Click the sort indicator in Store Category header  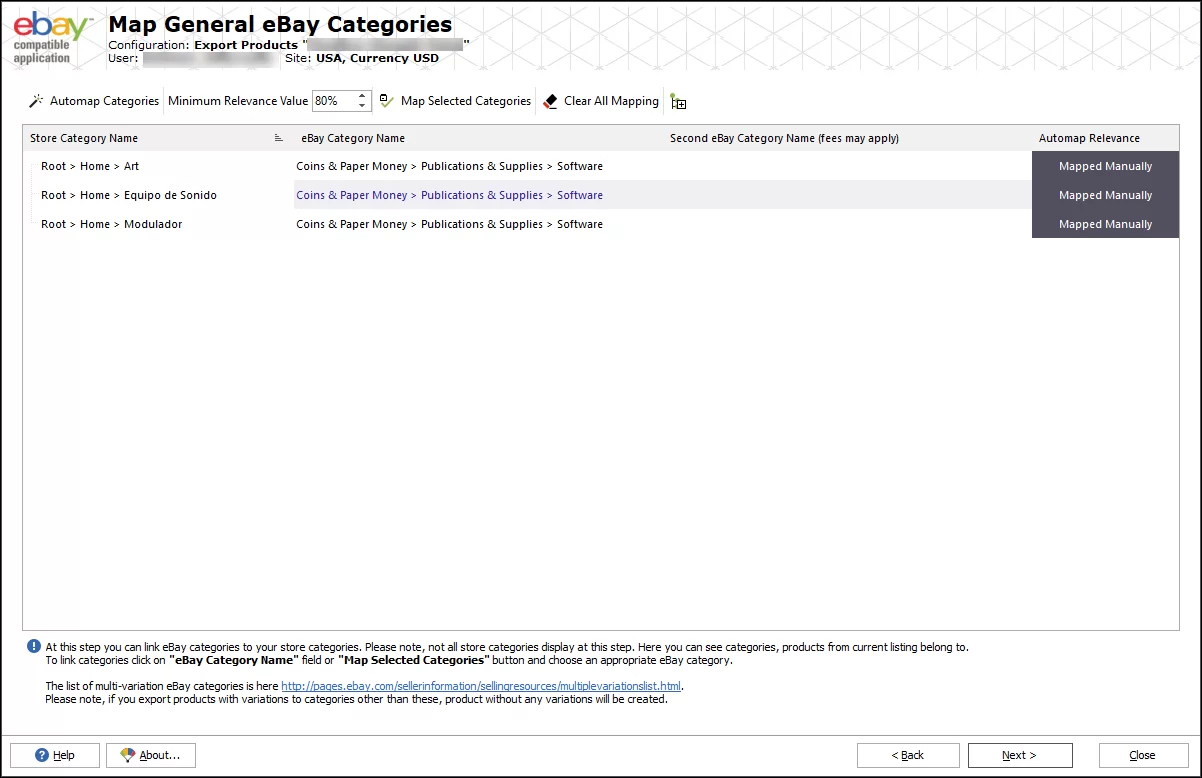pyautogui.click(x=279, y=138)
